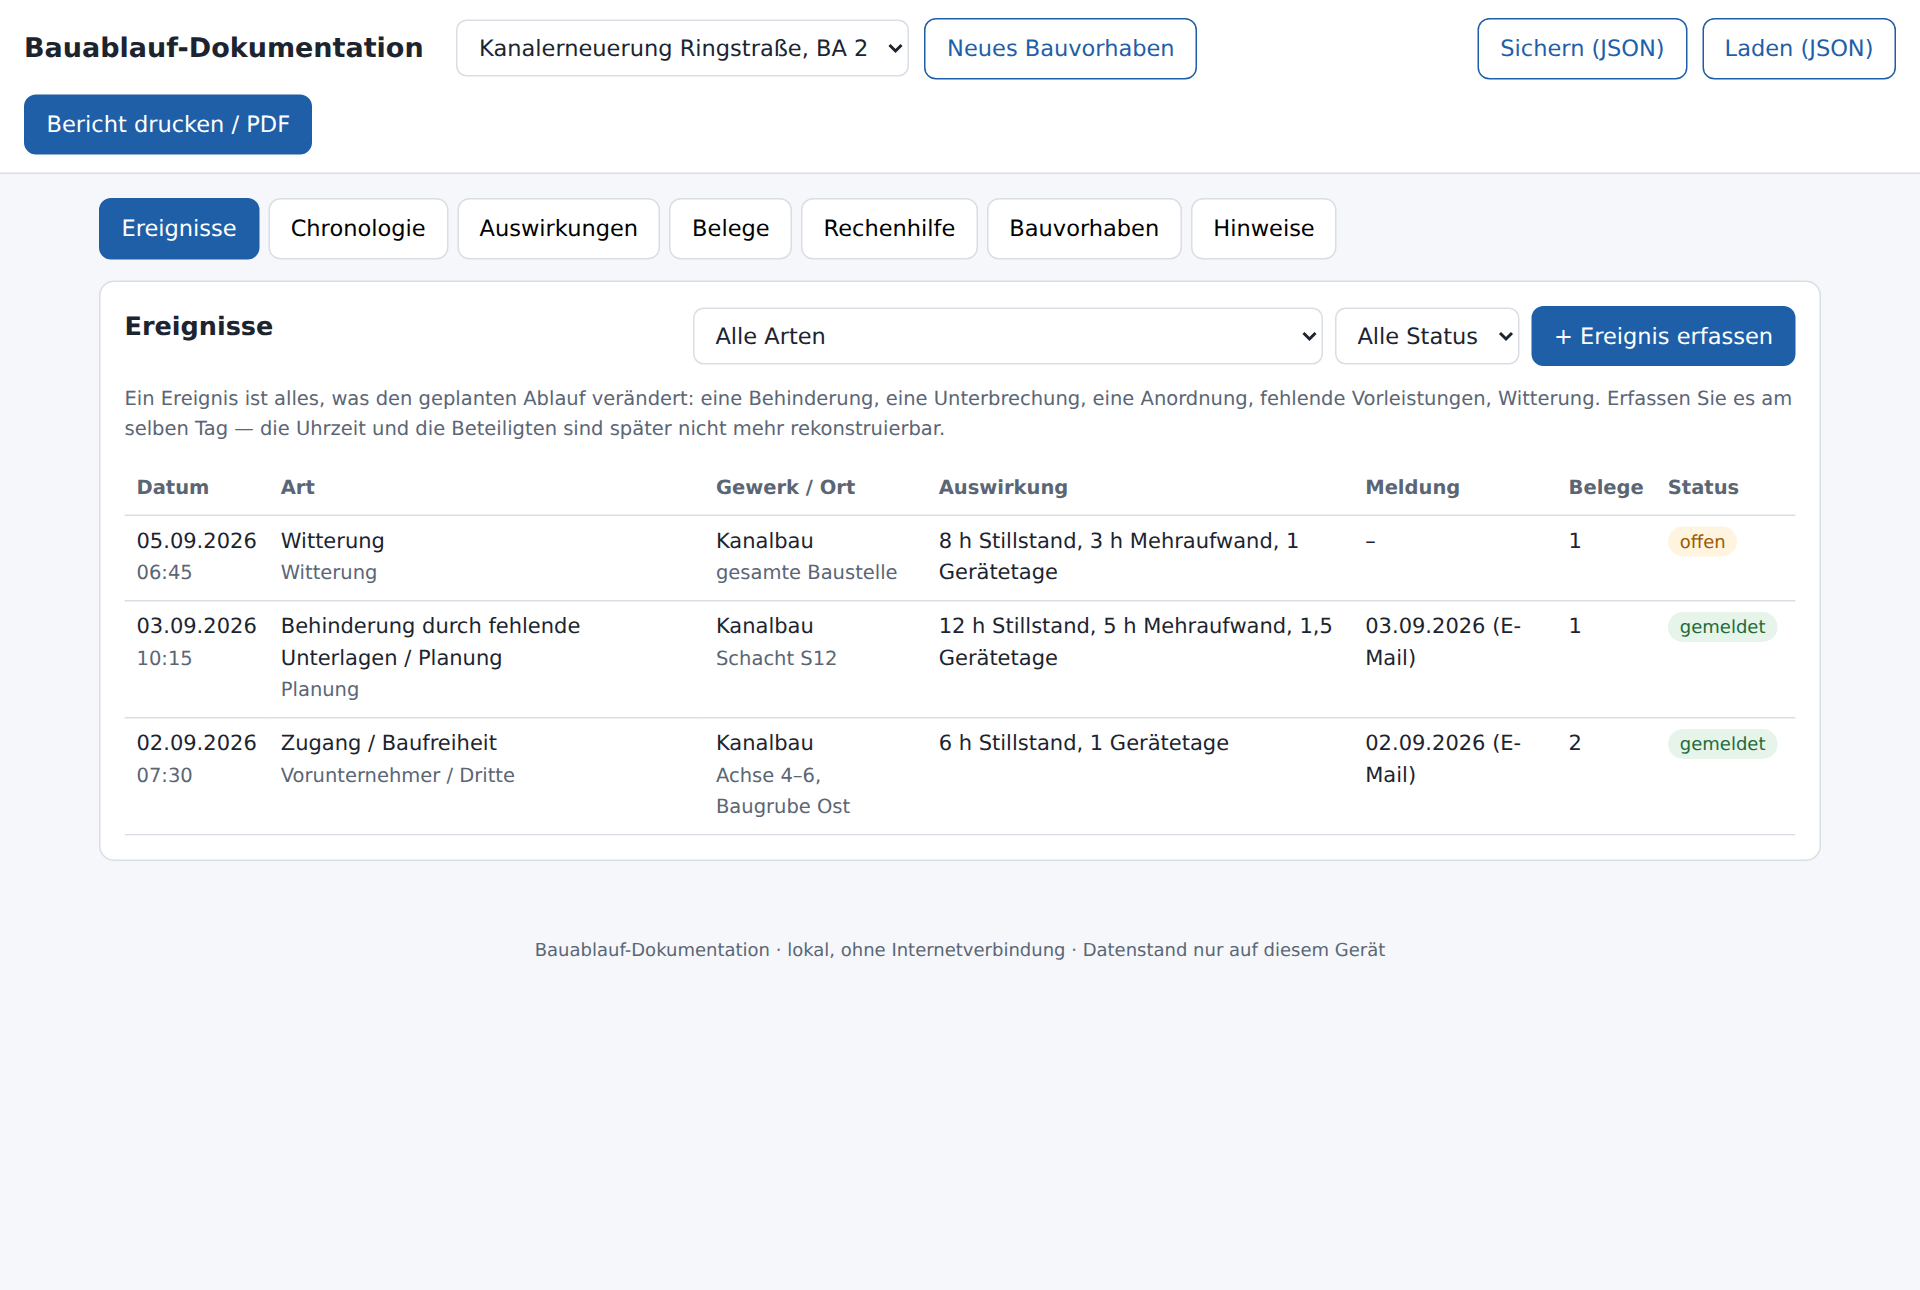
Task: Click the Art column header
Action: coord(298,487)
